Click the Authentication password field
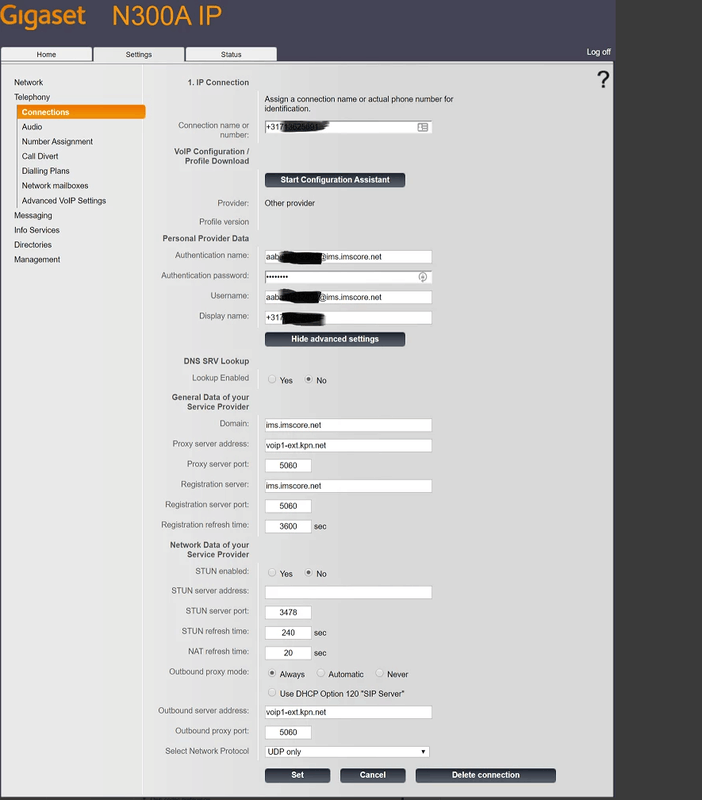The image size is (702, 800). (348, 277)
